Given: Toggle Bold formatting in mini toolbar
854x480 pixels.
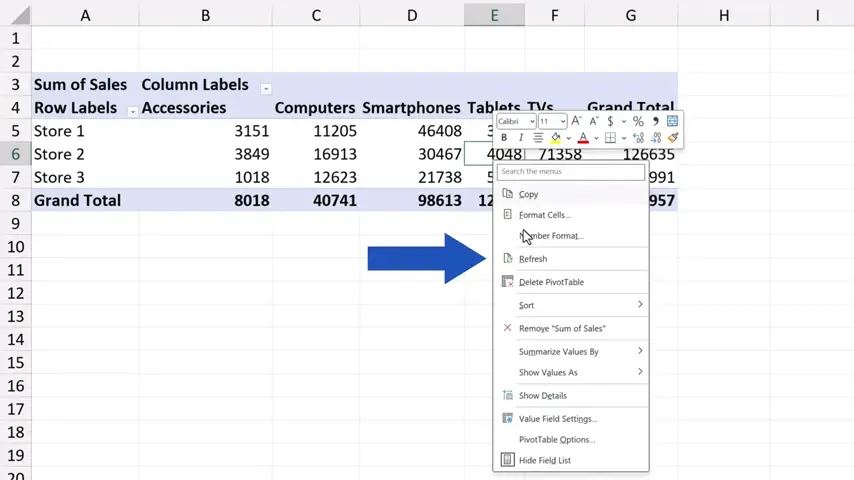Looking at the screenshot, I should [x=504, y=138].
